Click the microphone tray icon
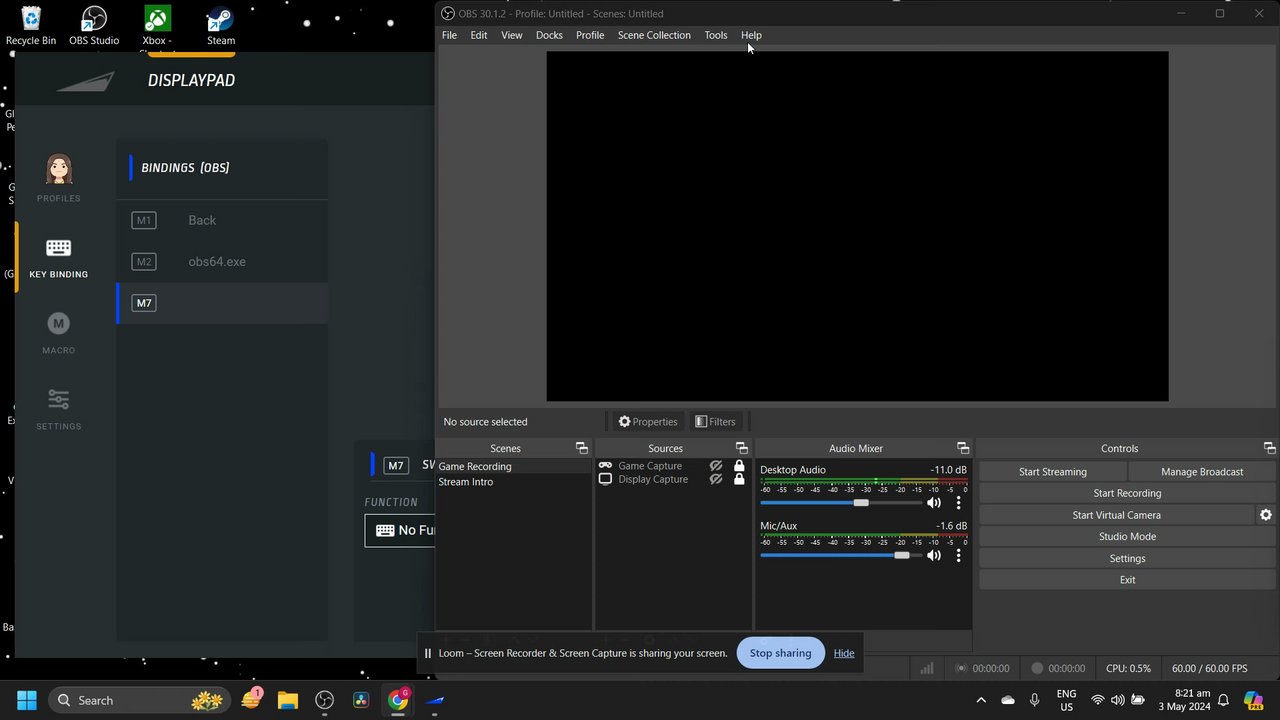The image size is (1280, 720). pyautogui.click(x=1035, y=700)
